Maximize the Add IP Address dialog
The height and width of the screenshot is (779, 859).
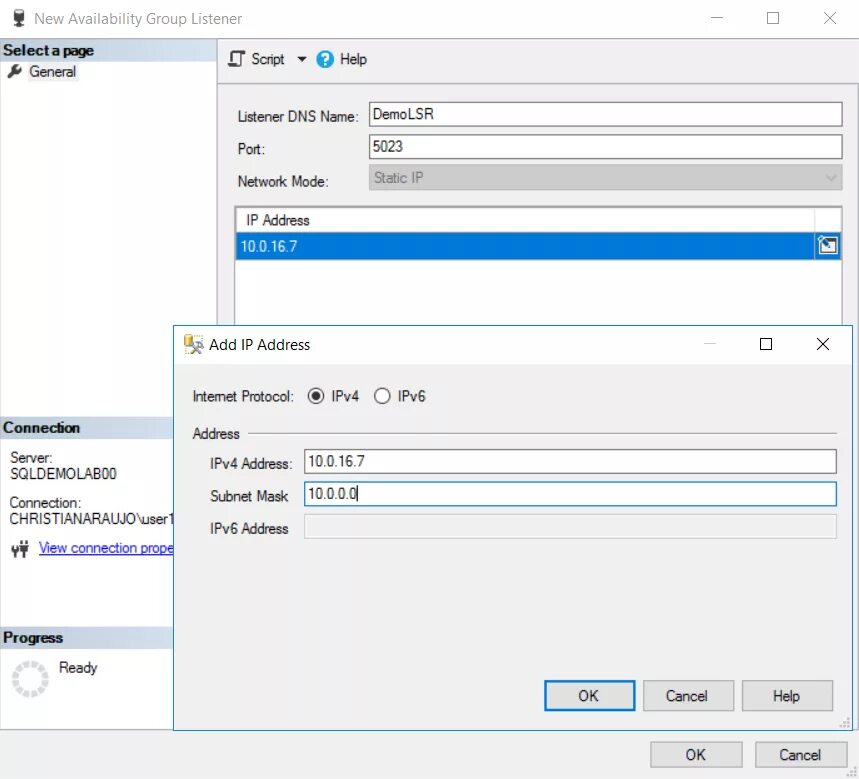tap(766, 344)
